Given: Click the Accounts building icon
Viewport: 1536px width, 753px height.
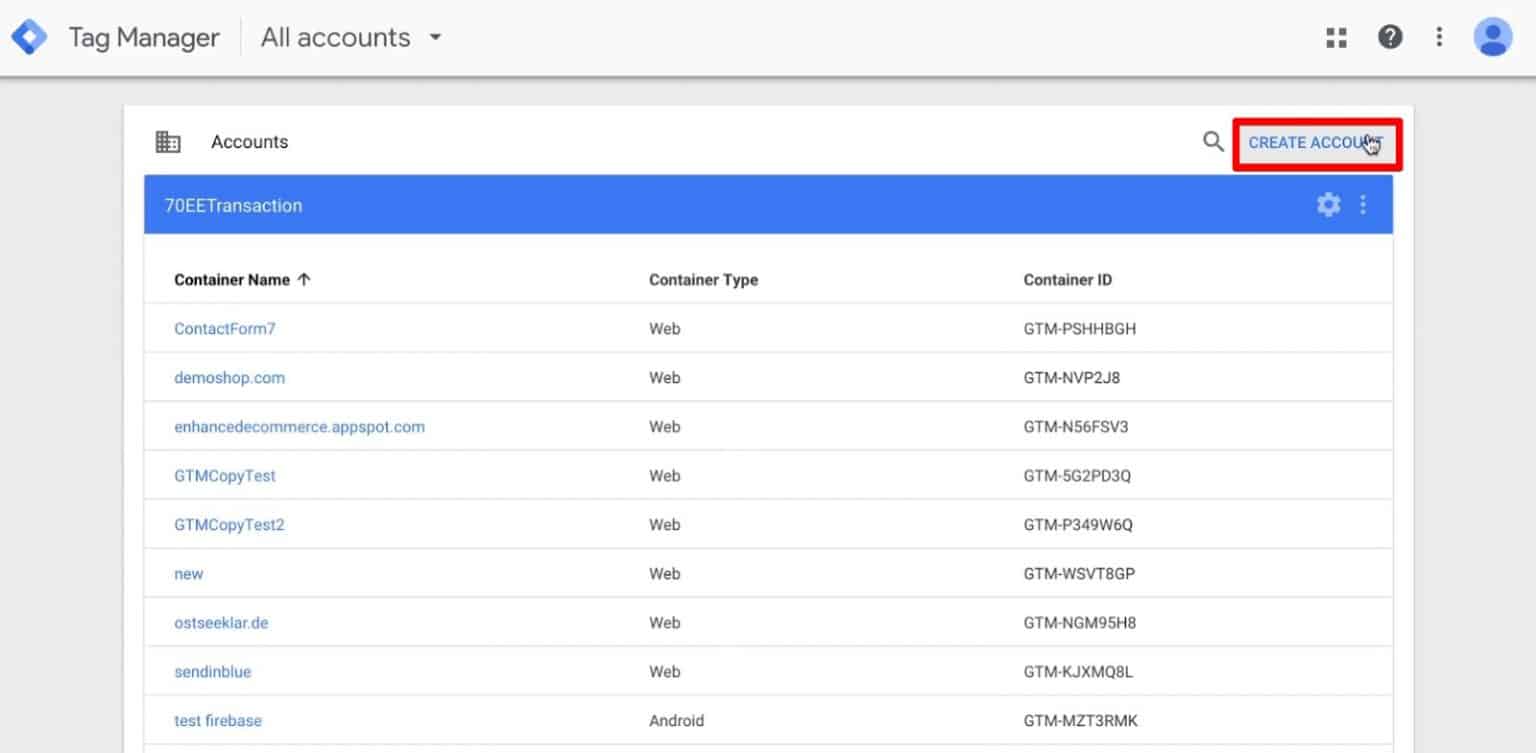Looking at the screenshot, I should [168, 141].
